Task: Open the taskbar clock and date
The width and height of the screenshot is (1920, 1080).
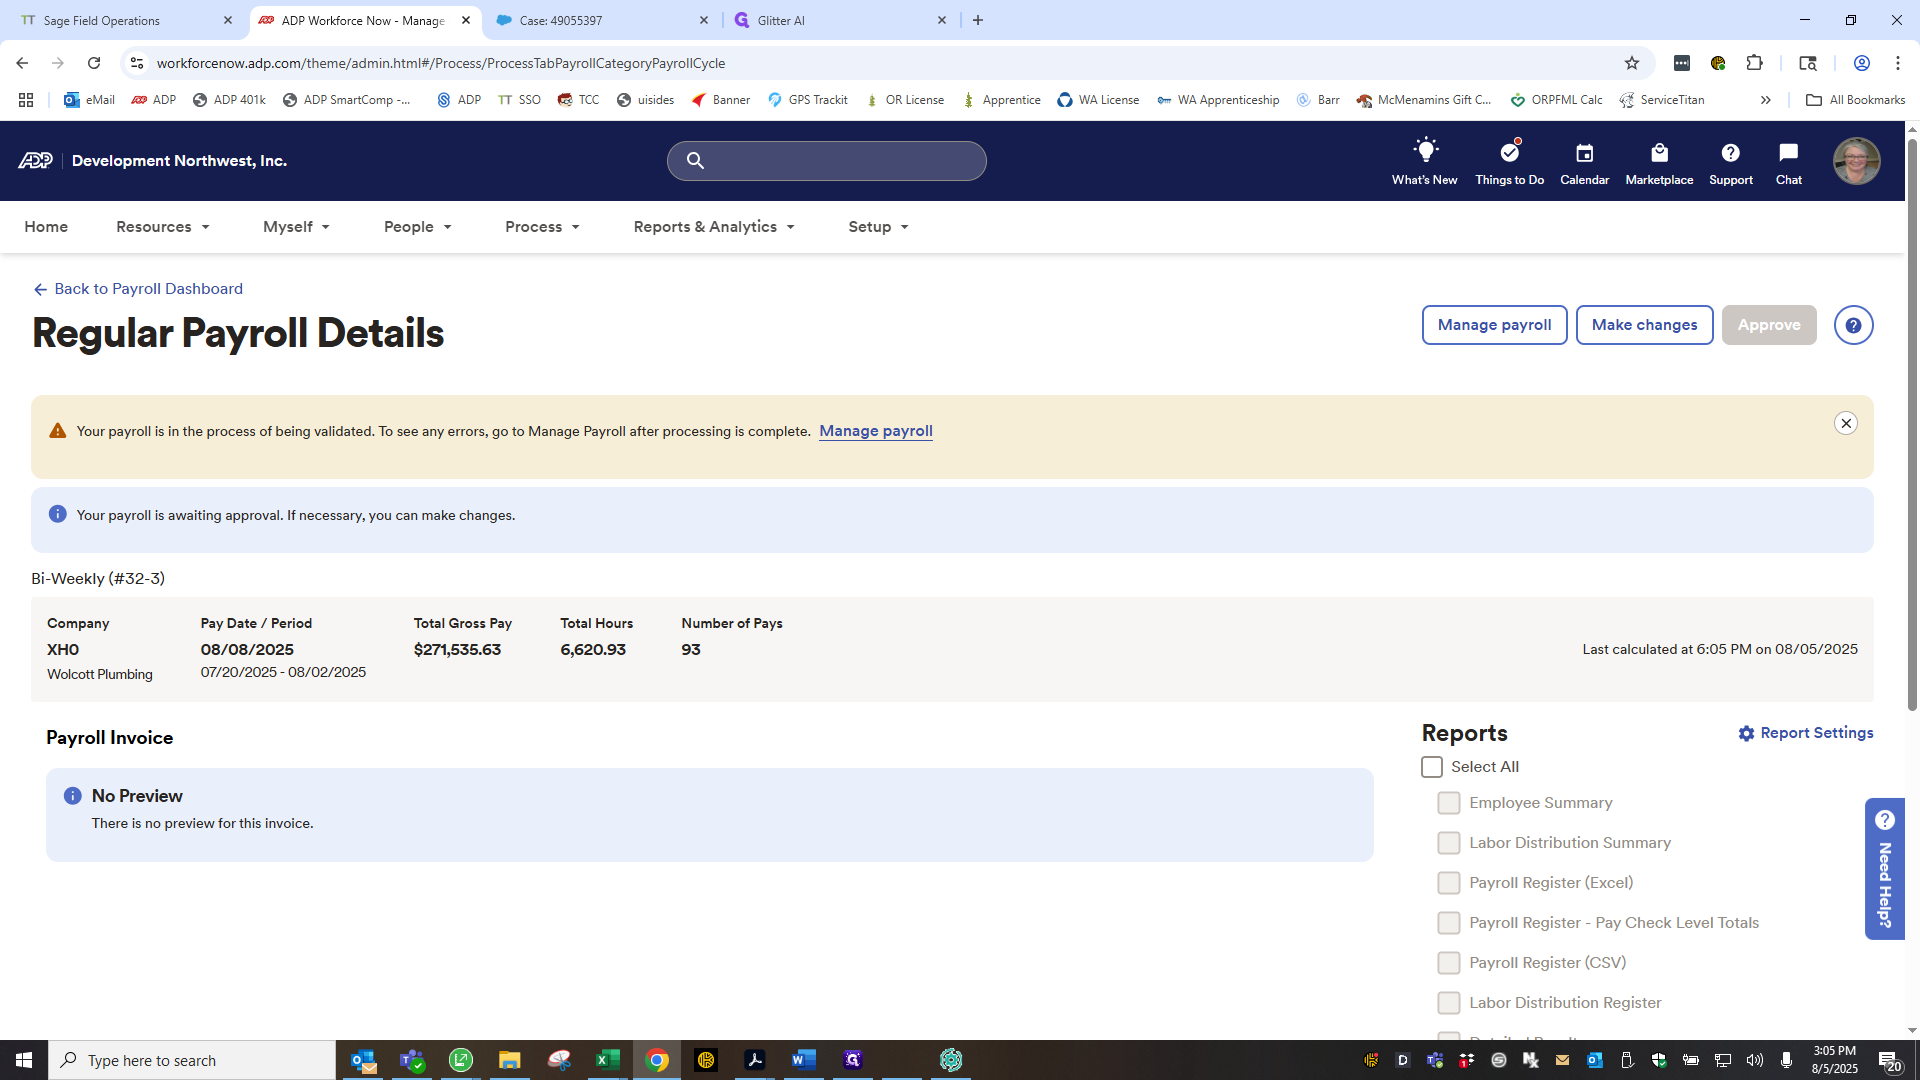Action: point(1834,1060)
